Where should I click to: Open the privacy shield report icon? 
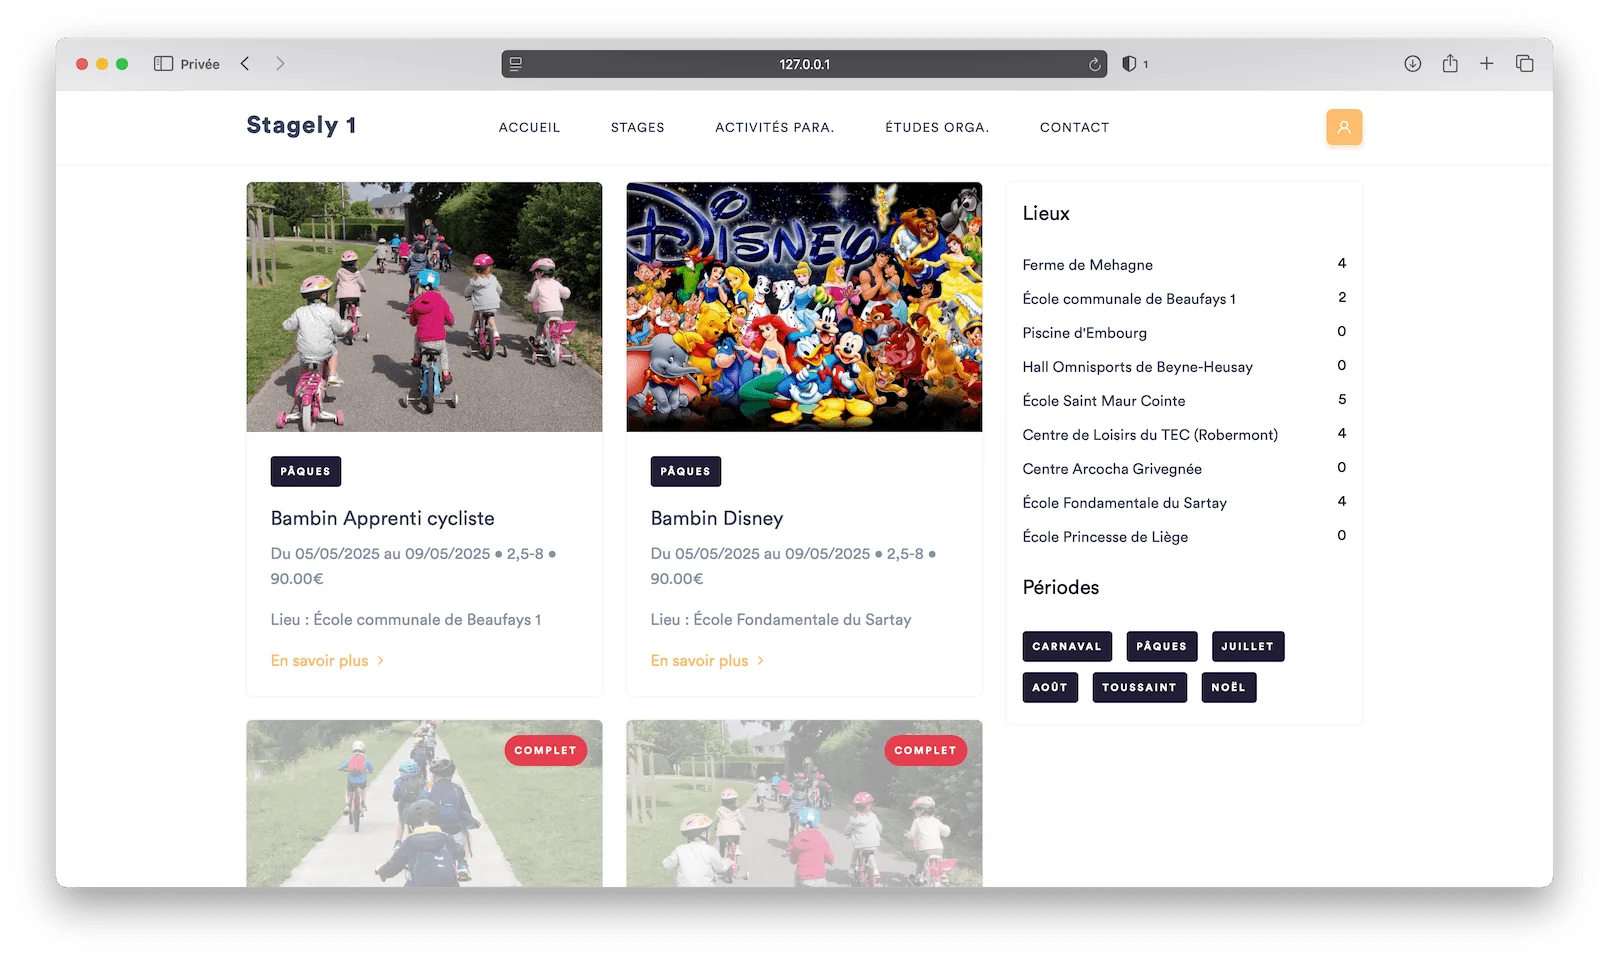(1129, 64)
